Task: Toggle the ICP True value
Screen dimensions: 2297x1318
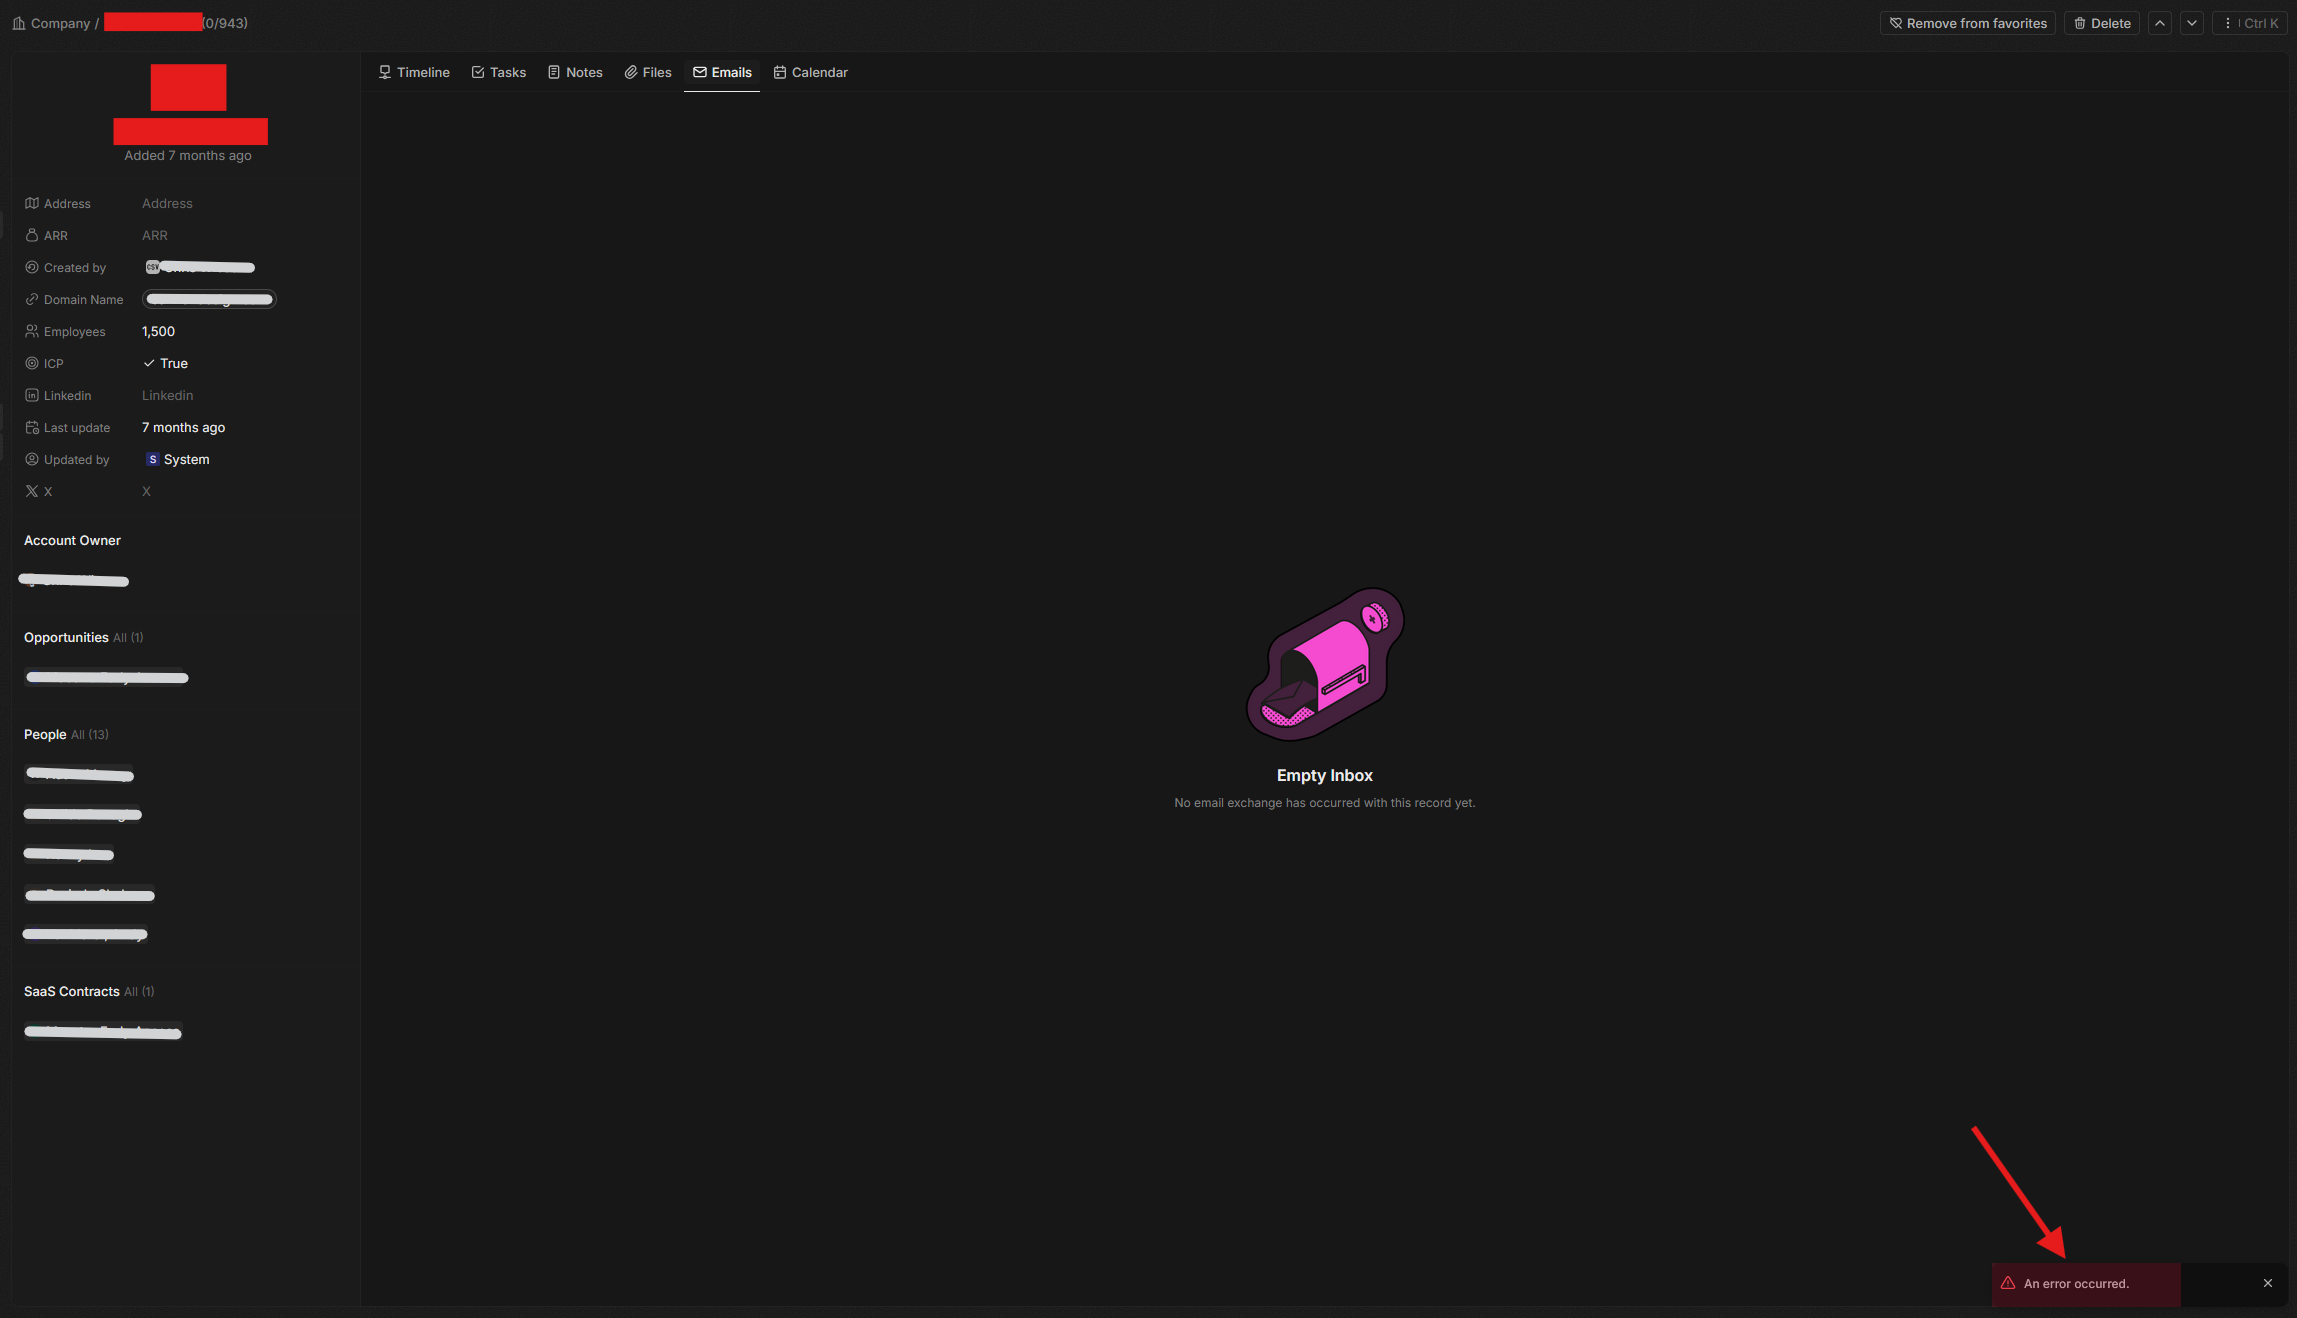Action: pos(166,363)
